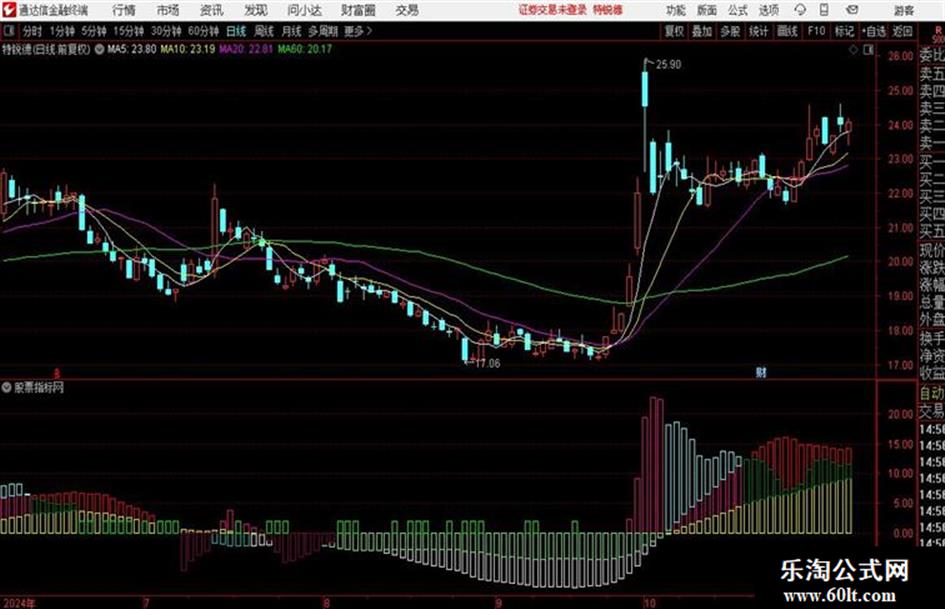Select the 周线 weekly period tab
Screen dimensions: 945x609
pyautogui.click(x=264, y=31)
